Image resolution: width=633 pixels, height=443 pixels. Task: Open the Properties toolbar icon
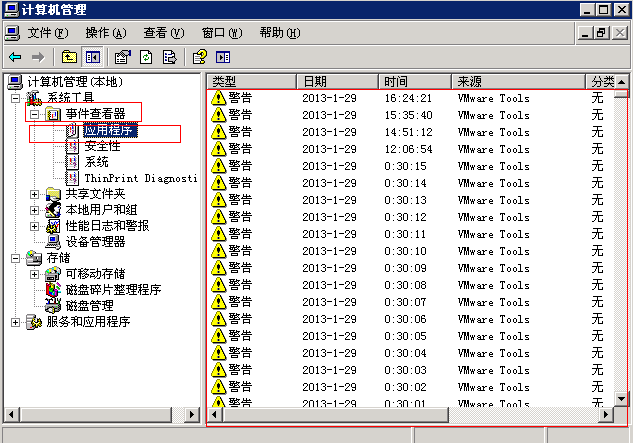123,57
